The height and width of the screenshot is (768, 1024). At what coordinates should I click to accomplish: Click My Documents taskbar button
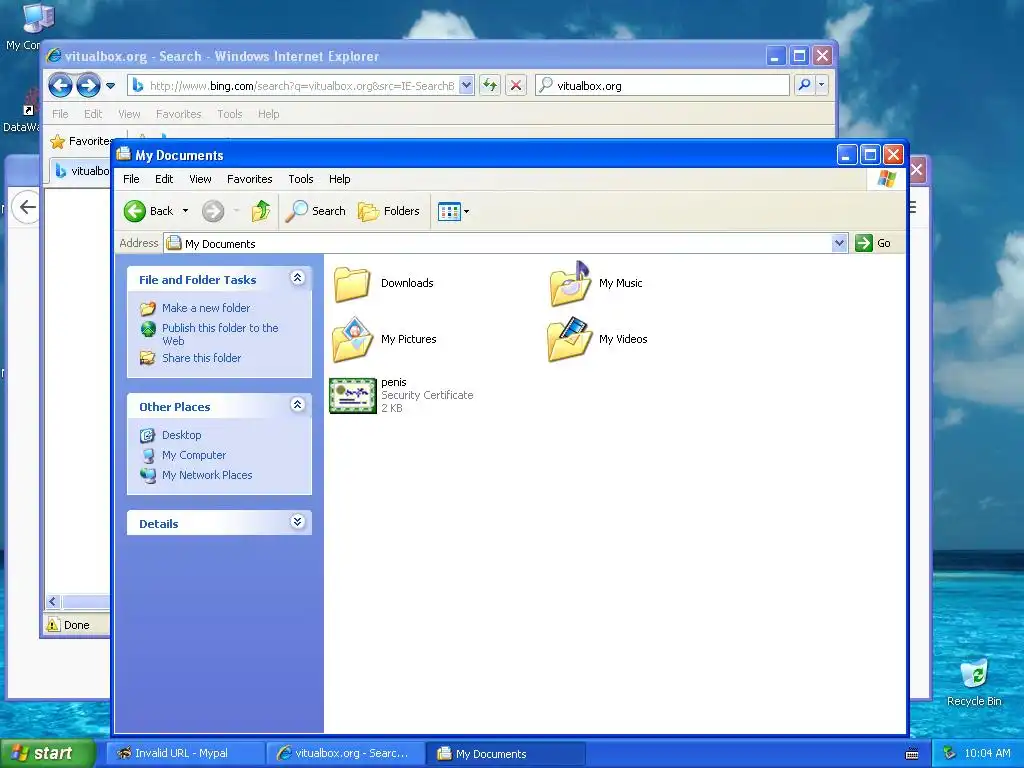506,754
